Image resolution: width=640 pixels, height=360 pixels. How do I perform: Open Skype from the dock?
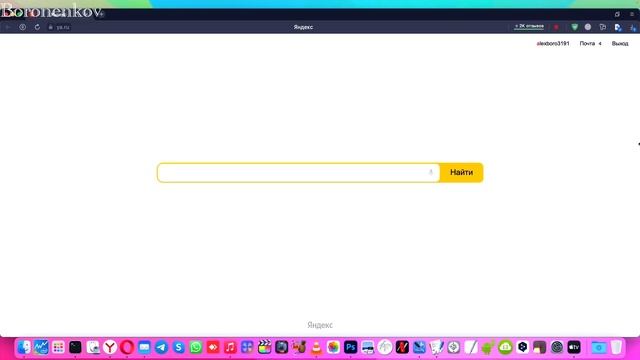coord(178,347)
